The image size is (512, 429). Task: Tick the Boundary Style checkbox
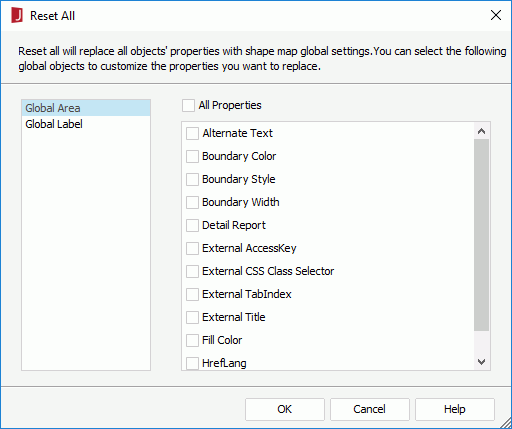click(192, 179)
